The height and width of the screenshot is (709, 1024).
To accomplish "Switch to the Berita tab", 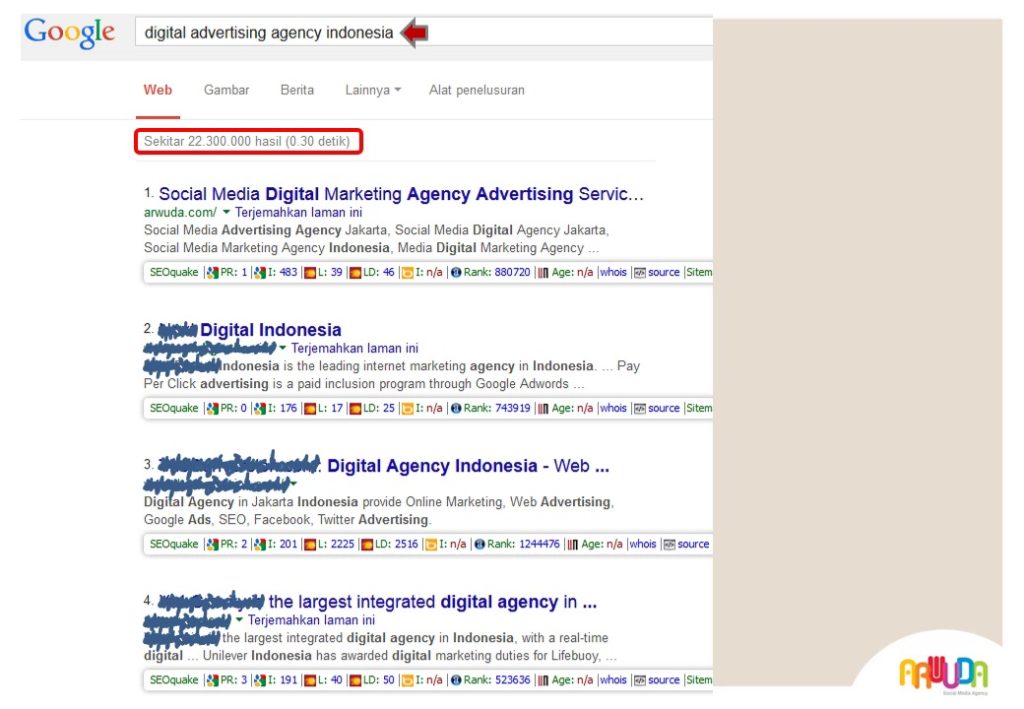I will click(297, 90).
